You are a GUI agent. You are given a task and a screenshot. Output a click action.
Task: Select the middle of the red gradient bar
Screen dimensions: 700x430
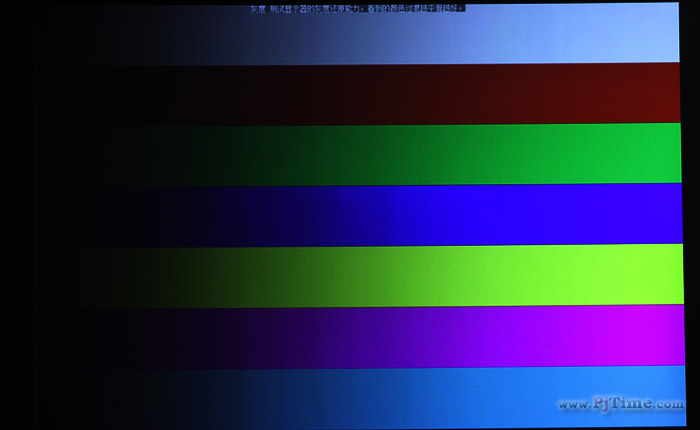click(x=360, y=94)
